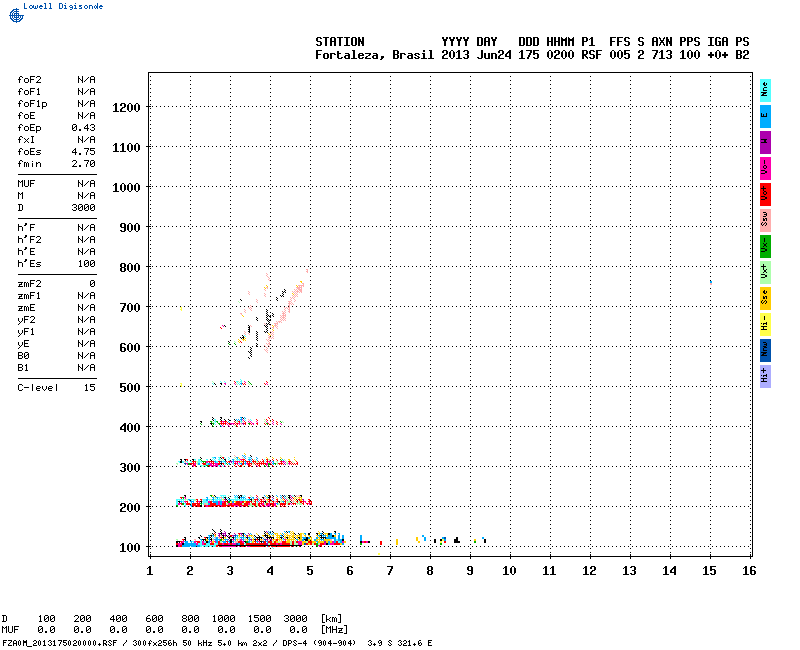Select the light green Vx+ legend swatch

(765, 272)
